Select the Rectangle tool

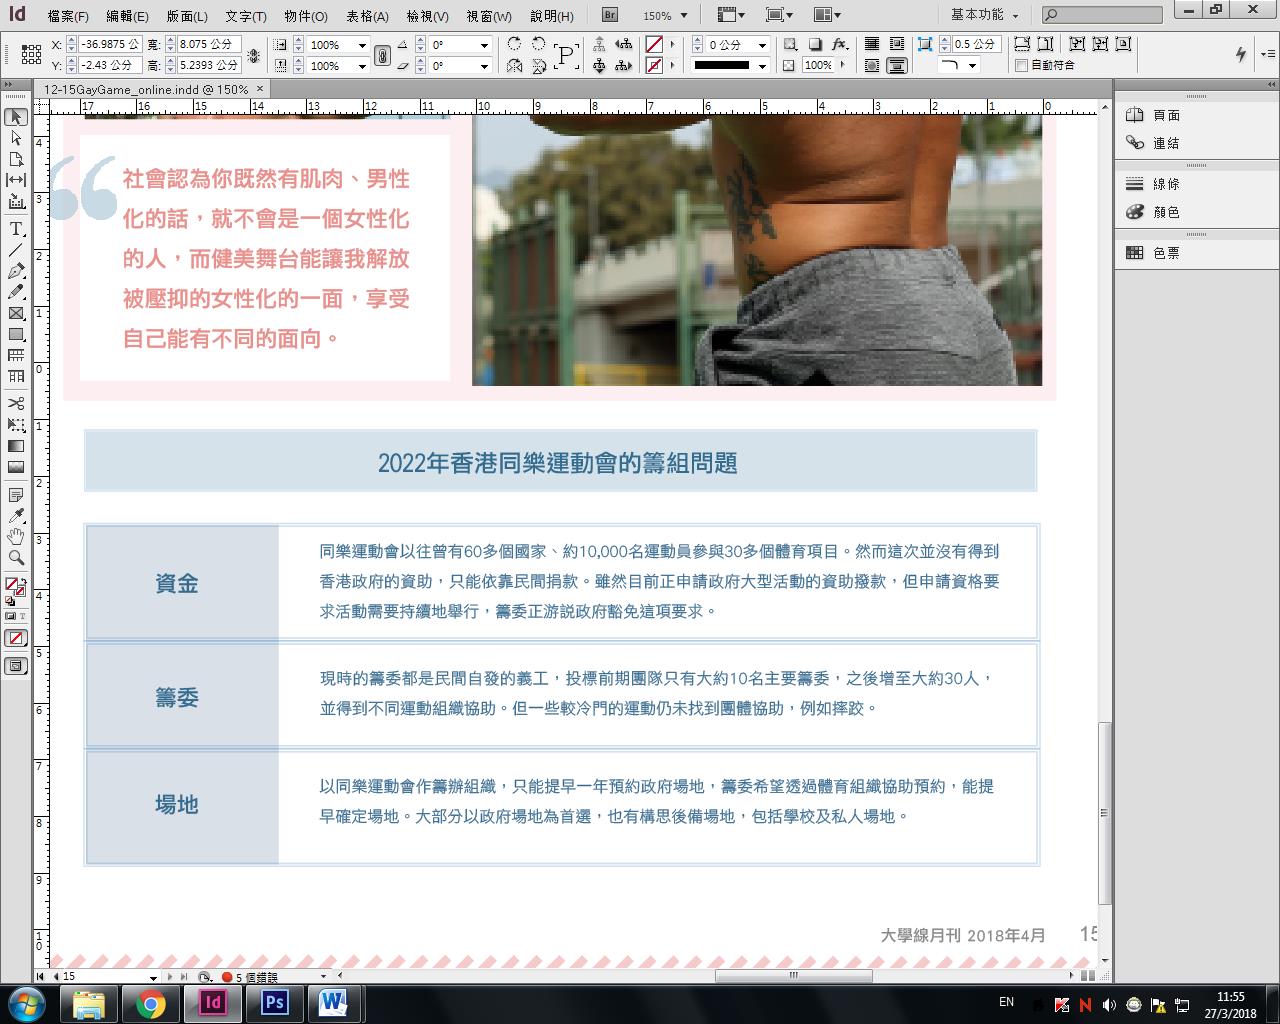tap(16, 334)
